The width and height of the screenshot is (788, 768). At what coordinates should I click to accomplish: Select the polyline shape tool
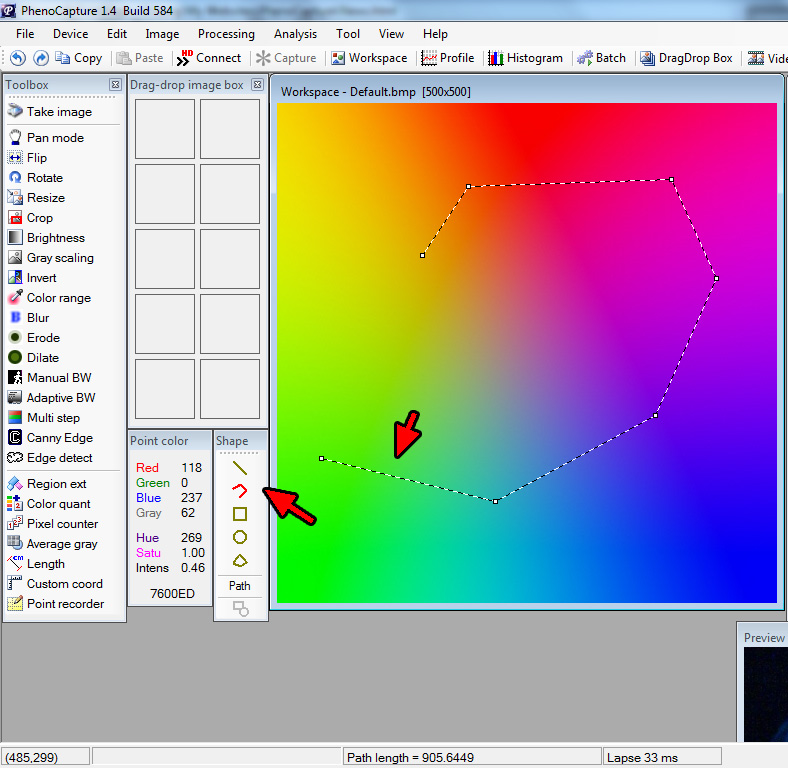tap(240, 490)
